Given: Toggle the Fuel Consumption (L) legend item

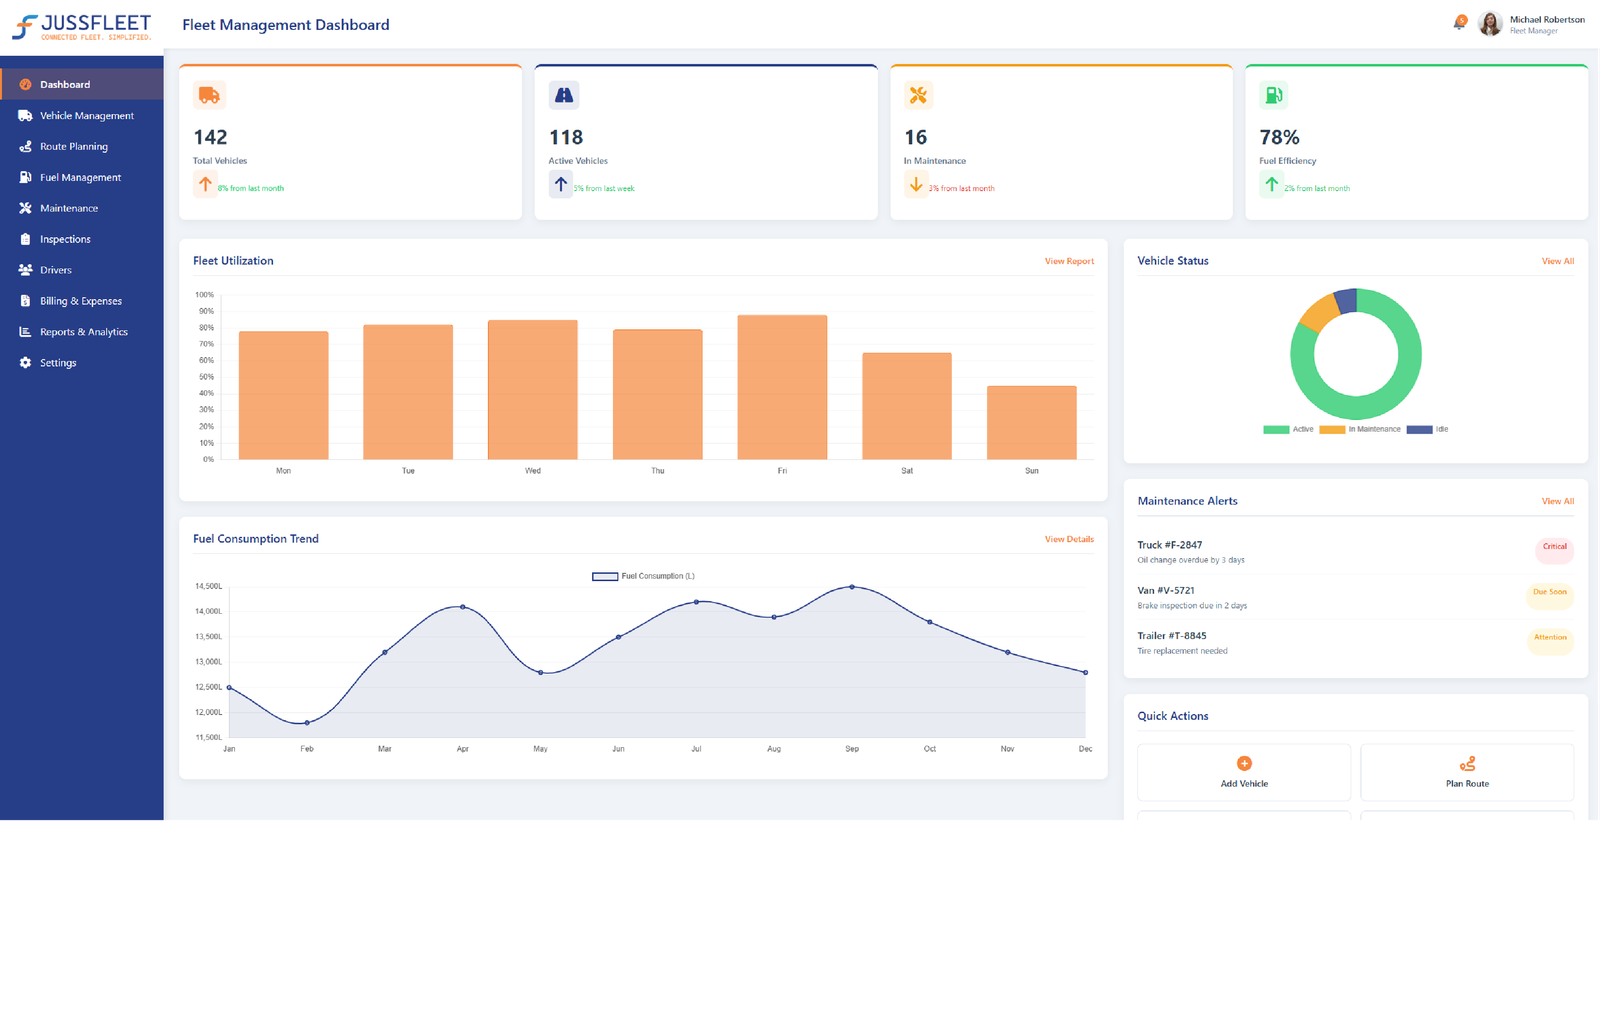Looking at the screenshot, I should (x=644, y=576).
